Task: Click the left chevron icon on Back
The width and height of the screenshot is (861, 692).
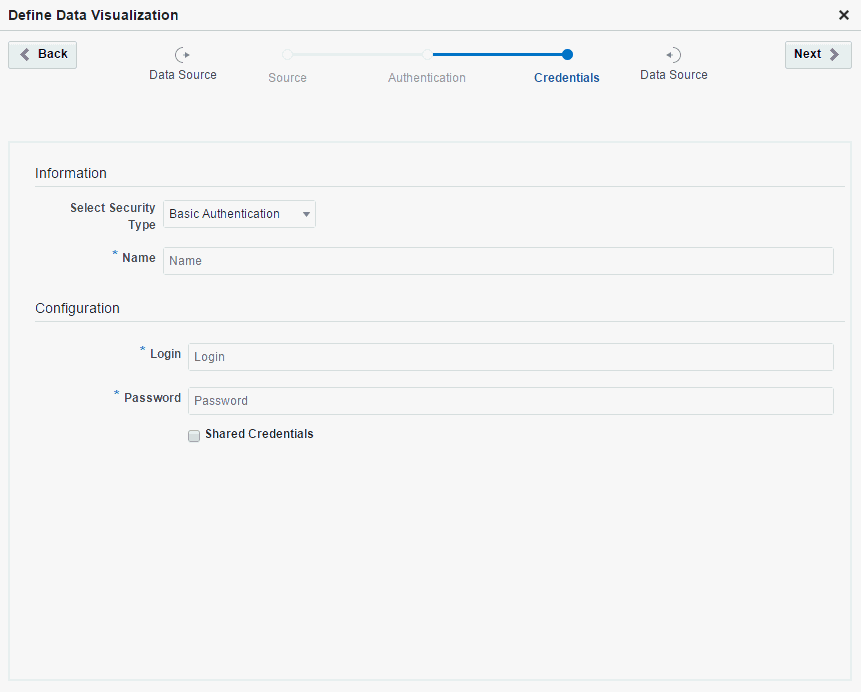Action: click(x=25, y=54)
